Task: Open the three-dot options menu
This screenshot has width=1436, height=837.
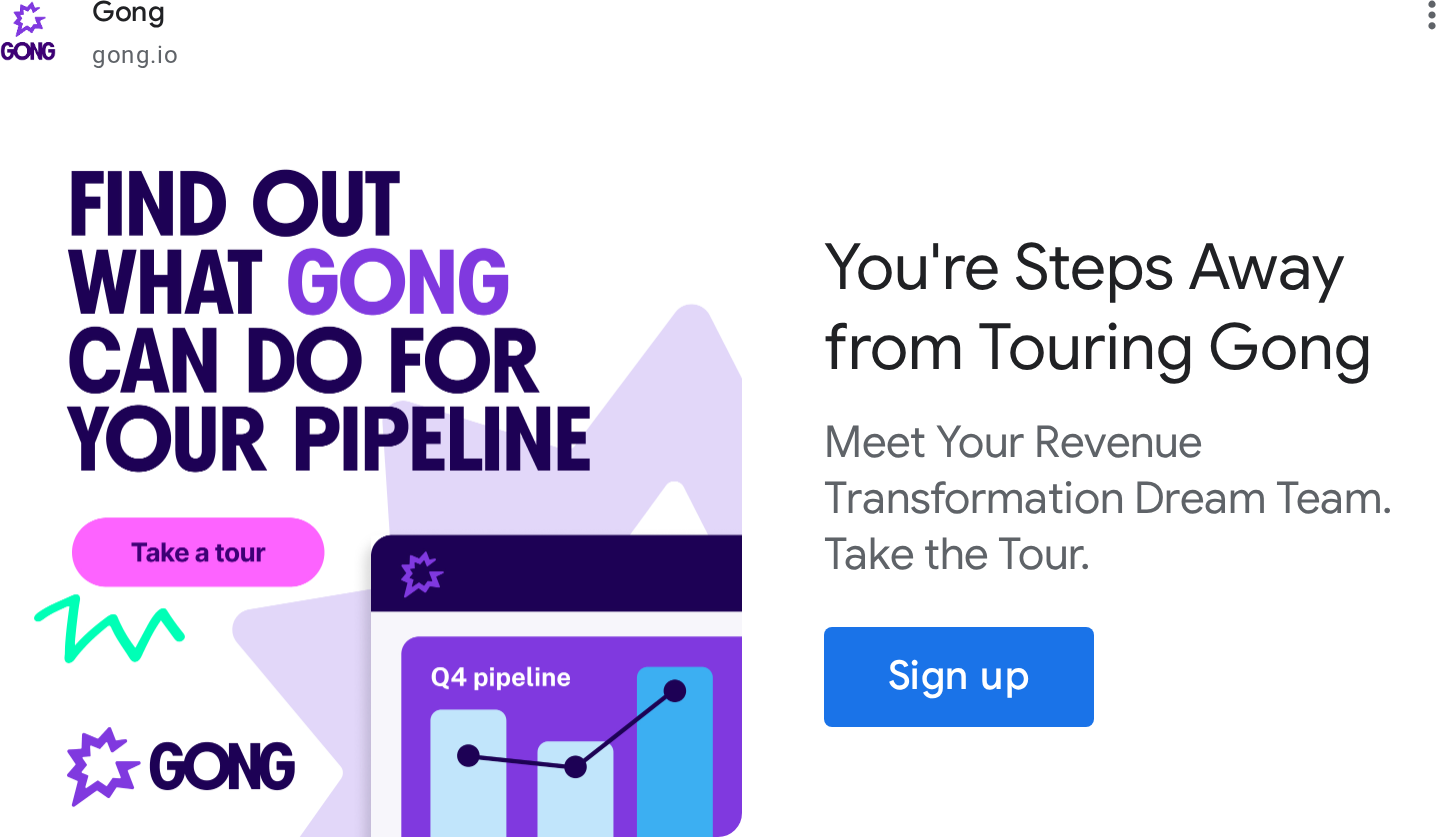Action: (1431, 16)
